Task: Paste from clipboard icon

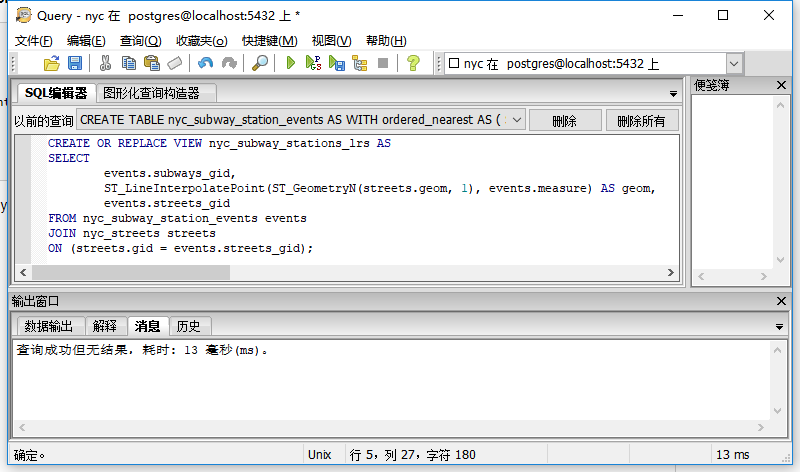Action: click(152, 63)
